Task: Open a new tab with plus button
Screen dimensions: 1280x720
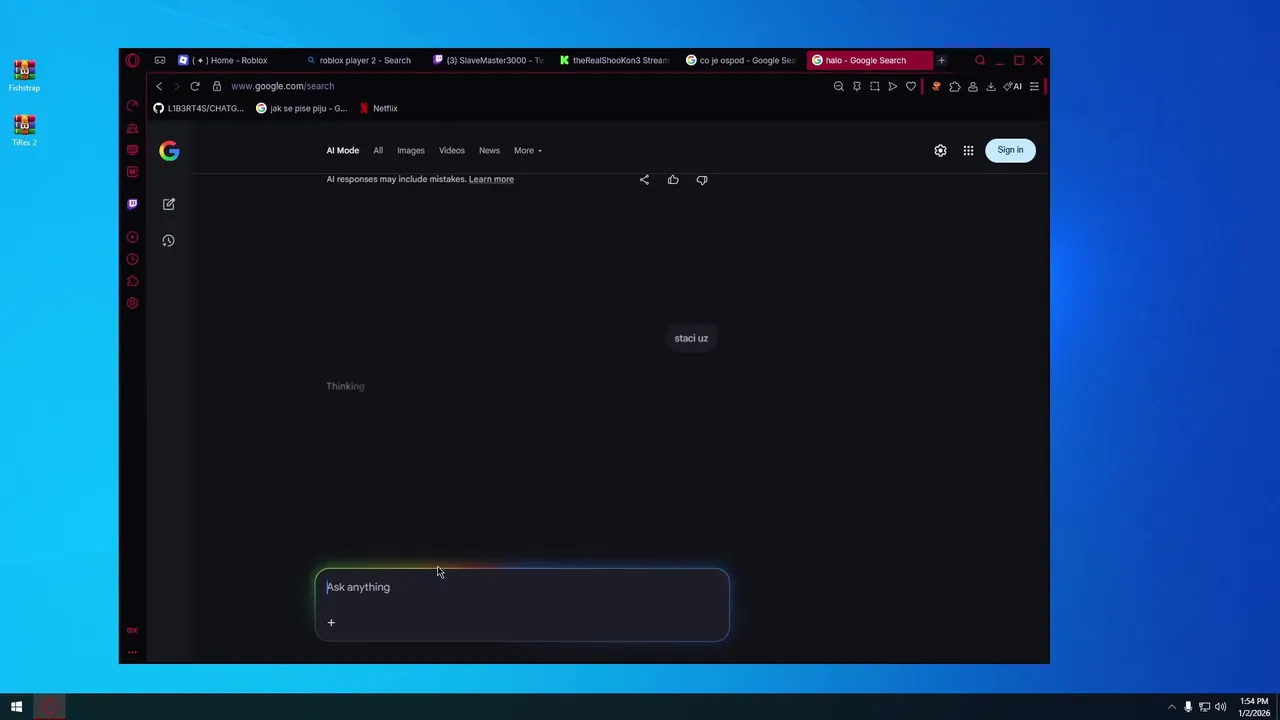Action: coord(941,61)
